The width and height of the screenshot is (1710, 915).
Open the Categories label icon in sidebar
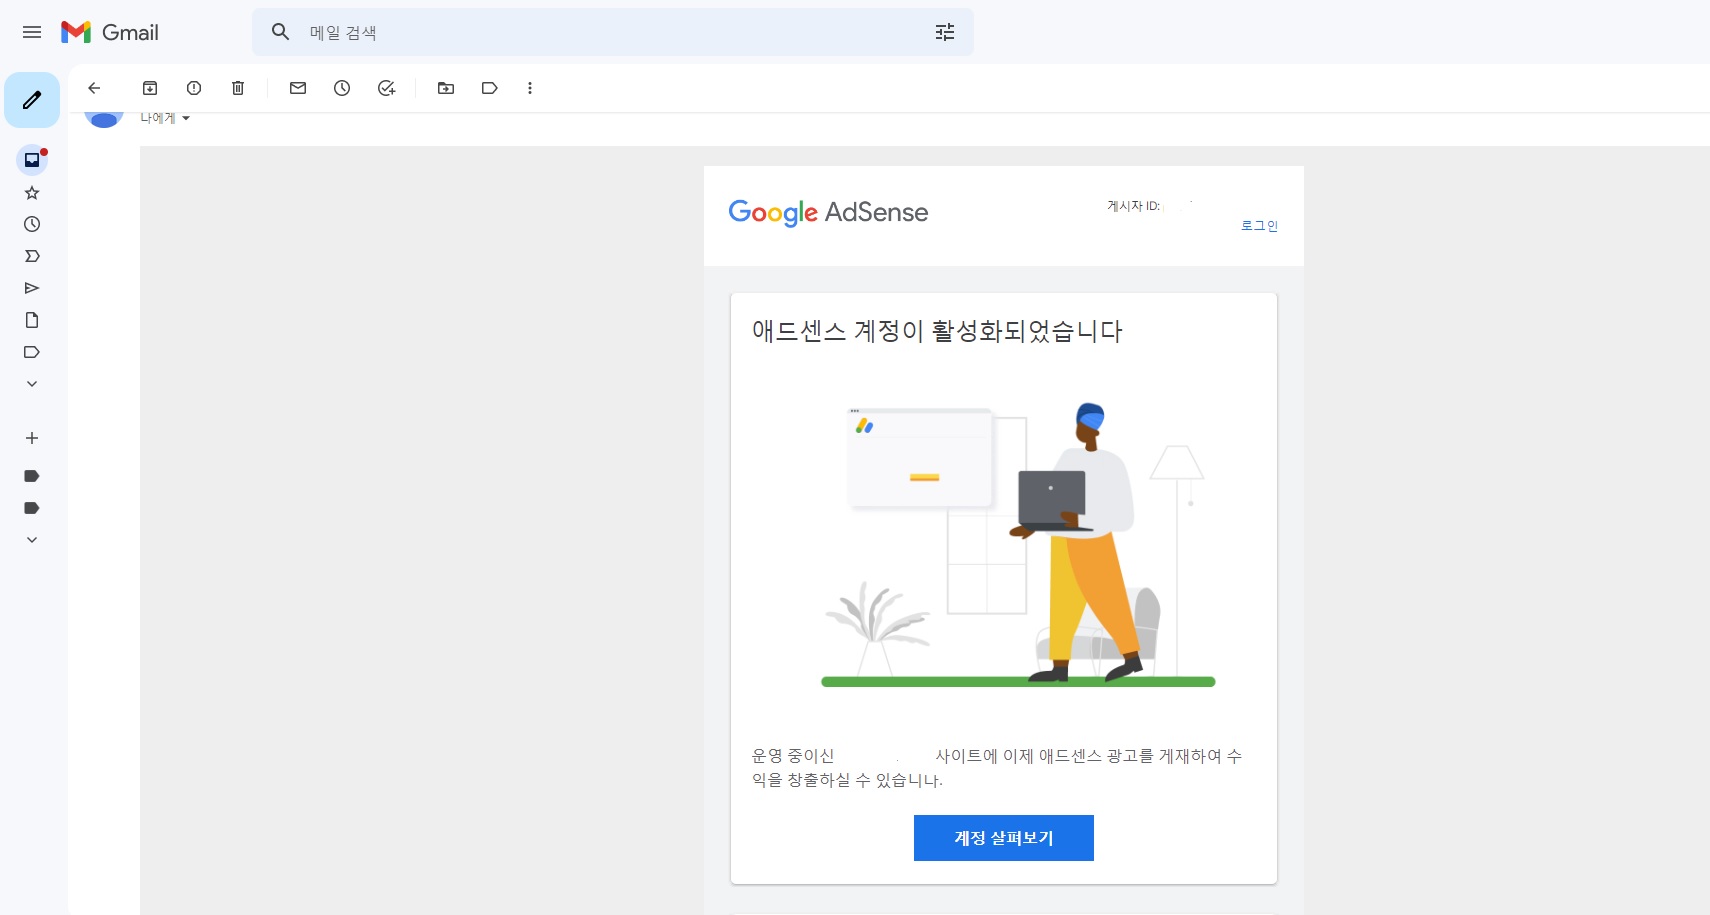pyautogui.click(x=32, y=352)
